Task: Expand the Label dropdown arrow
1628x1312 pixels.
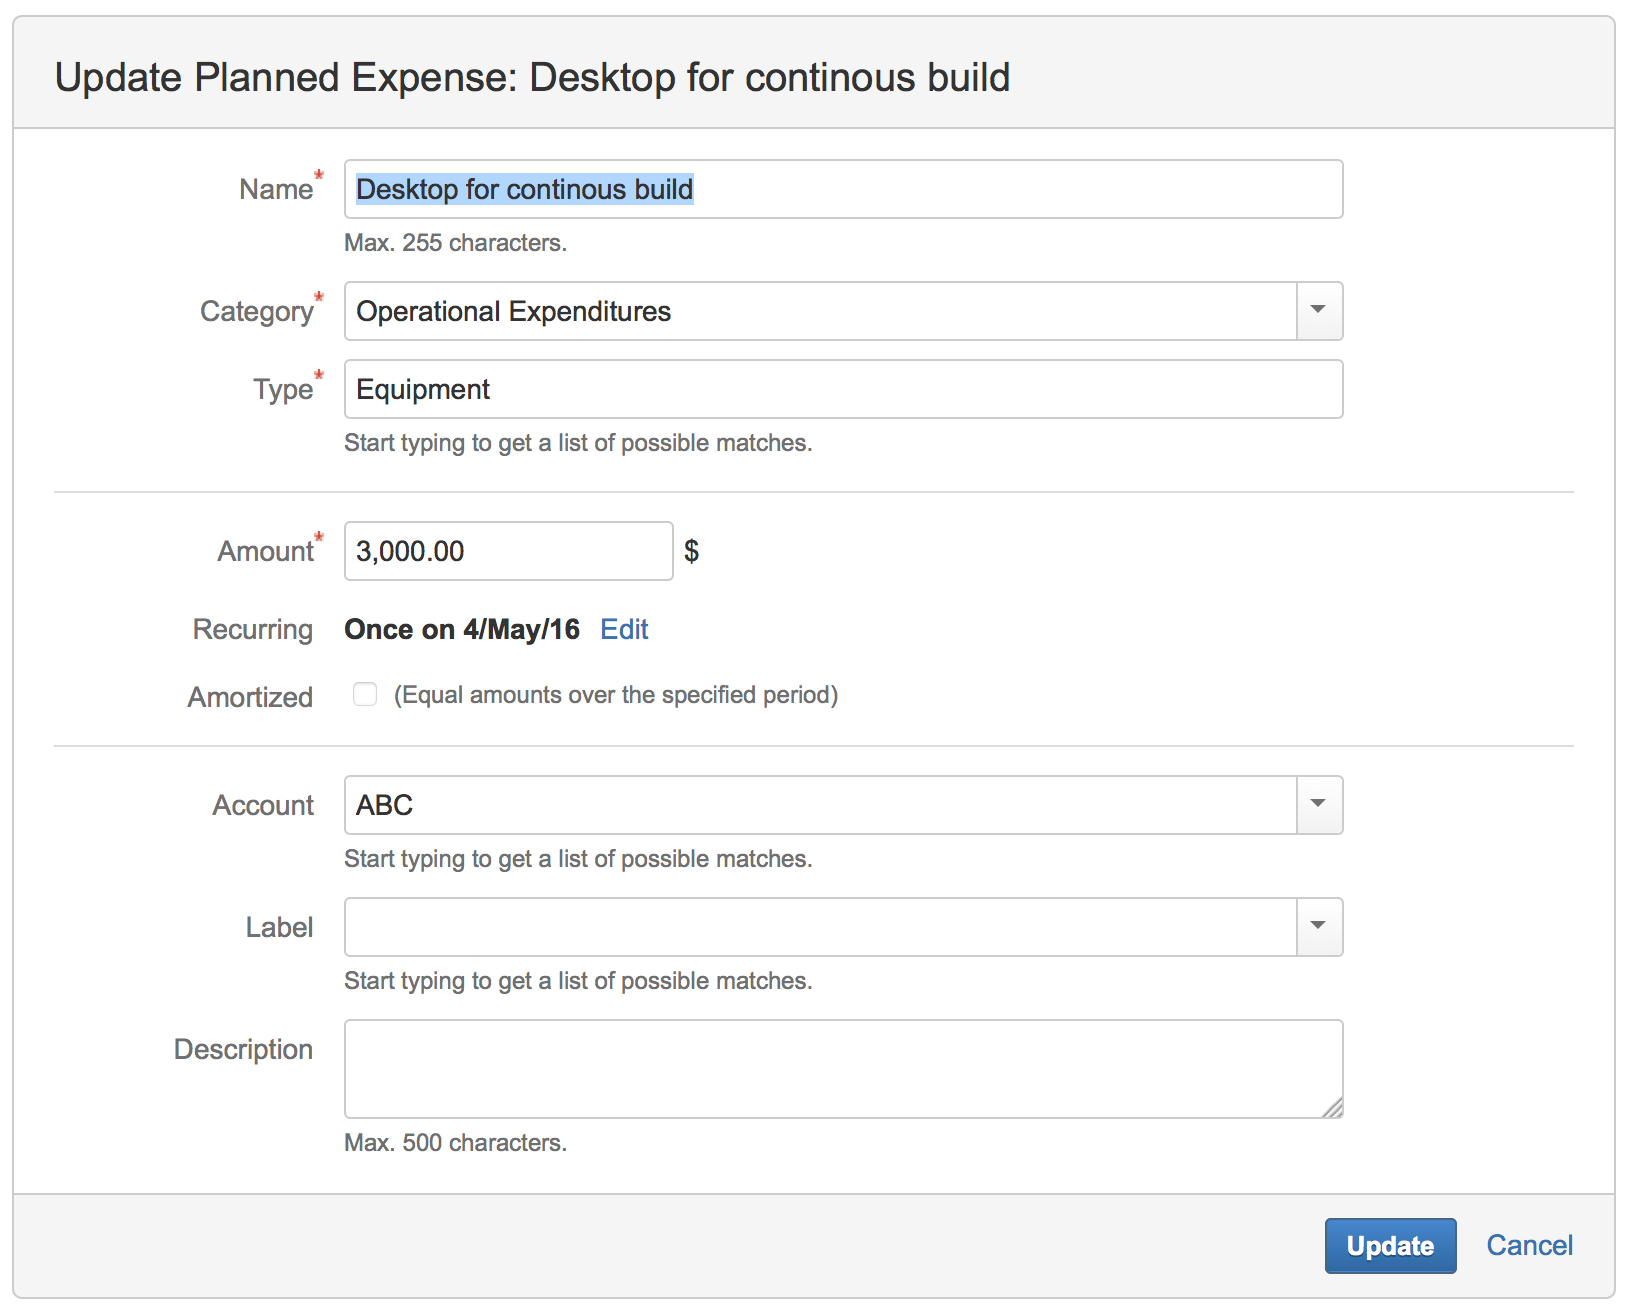Action: (1318, 927)
